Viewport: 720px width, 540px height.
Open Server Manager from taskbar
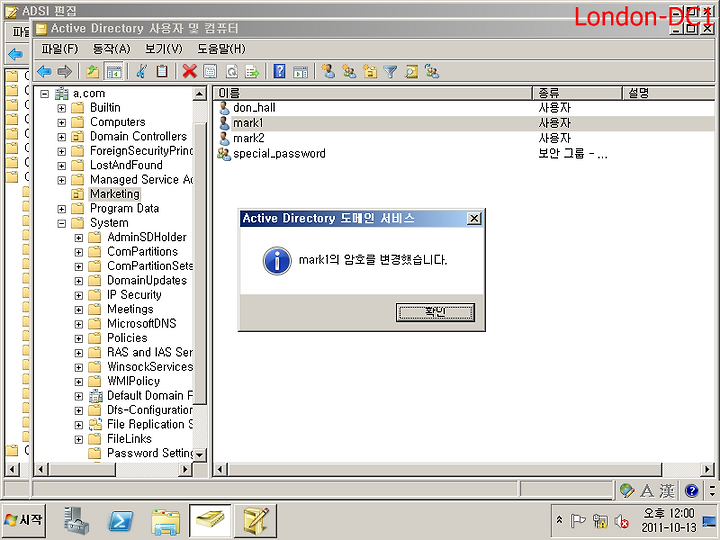click(76, 520)
